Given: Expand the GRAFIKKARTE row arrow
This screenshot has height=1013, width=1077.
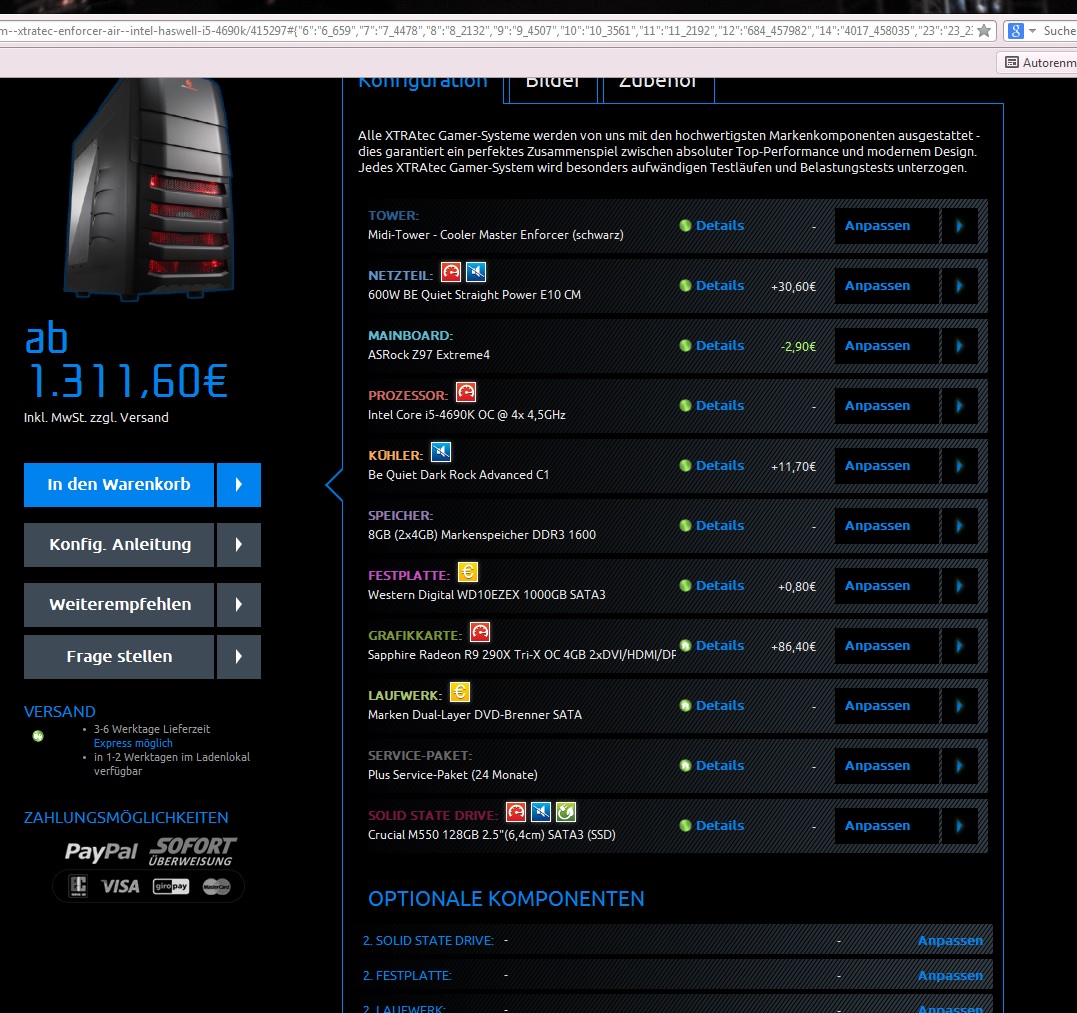Looking at the screenshot, I should tap(960, 646).
